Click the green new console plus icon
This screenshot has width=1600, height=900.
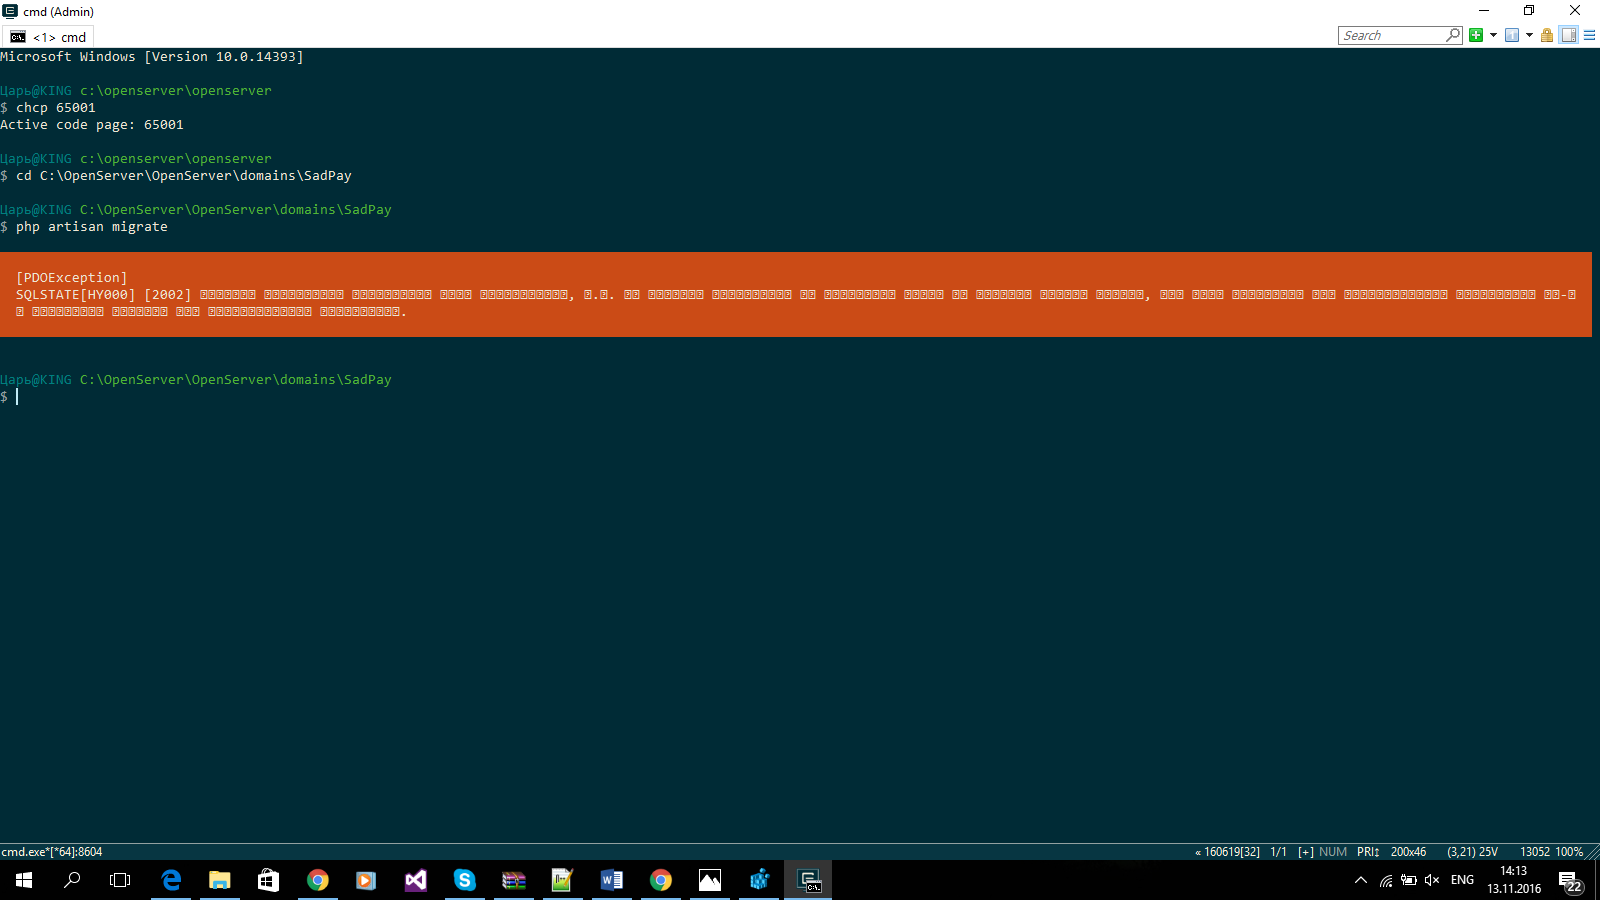pos(1476,35)
